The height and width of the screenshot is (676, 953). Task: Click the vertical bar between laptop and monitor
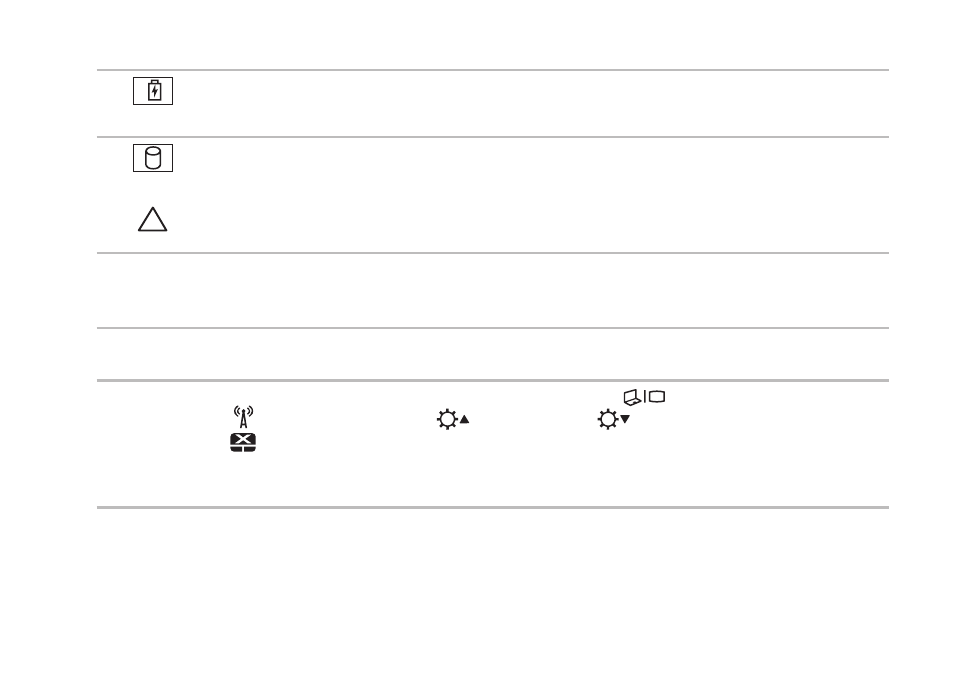(x=645, y=397)
